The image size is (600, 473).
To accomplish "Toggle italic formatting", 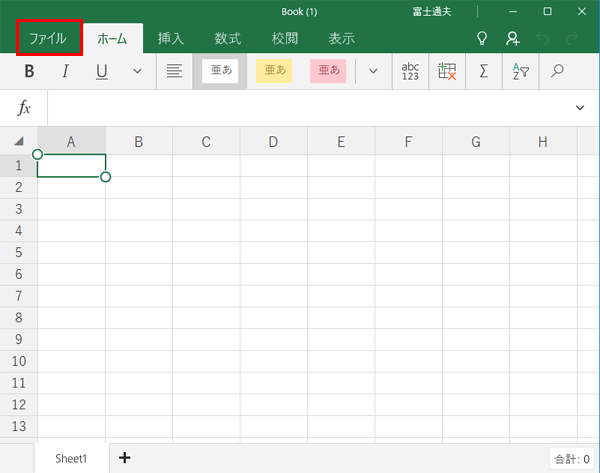I will [65, 71].
